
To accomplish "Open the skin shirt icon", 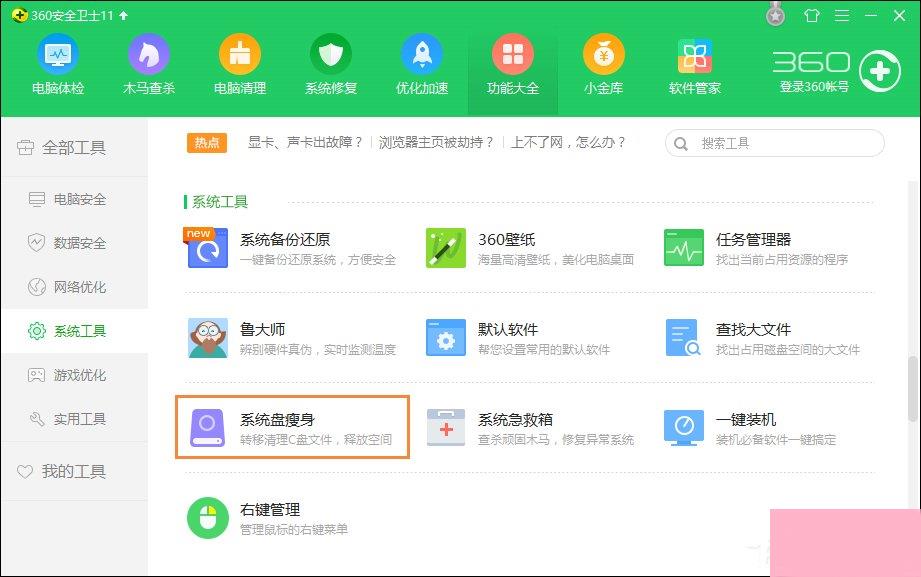I will point(812,15).
